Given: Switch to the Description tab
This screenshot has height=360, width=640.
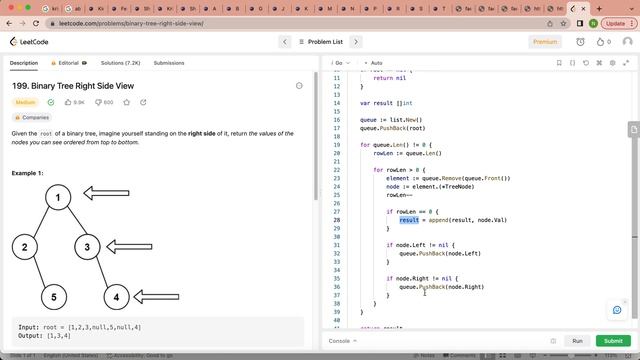Looking at the screenshot, I should pyautogui.click(x=24, y=63).
